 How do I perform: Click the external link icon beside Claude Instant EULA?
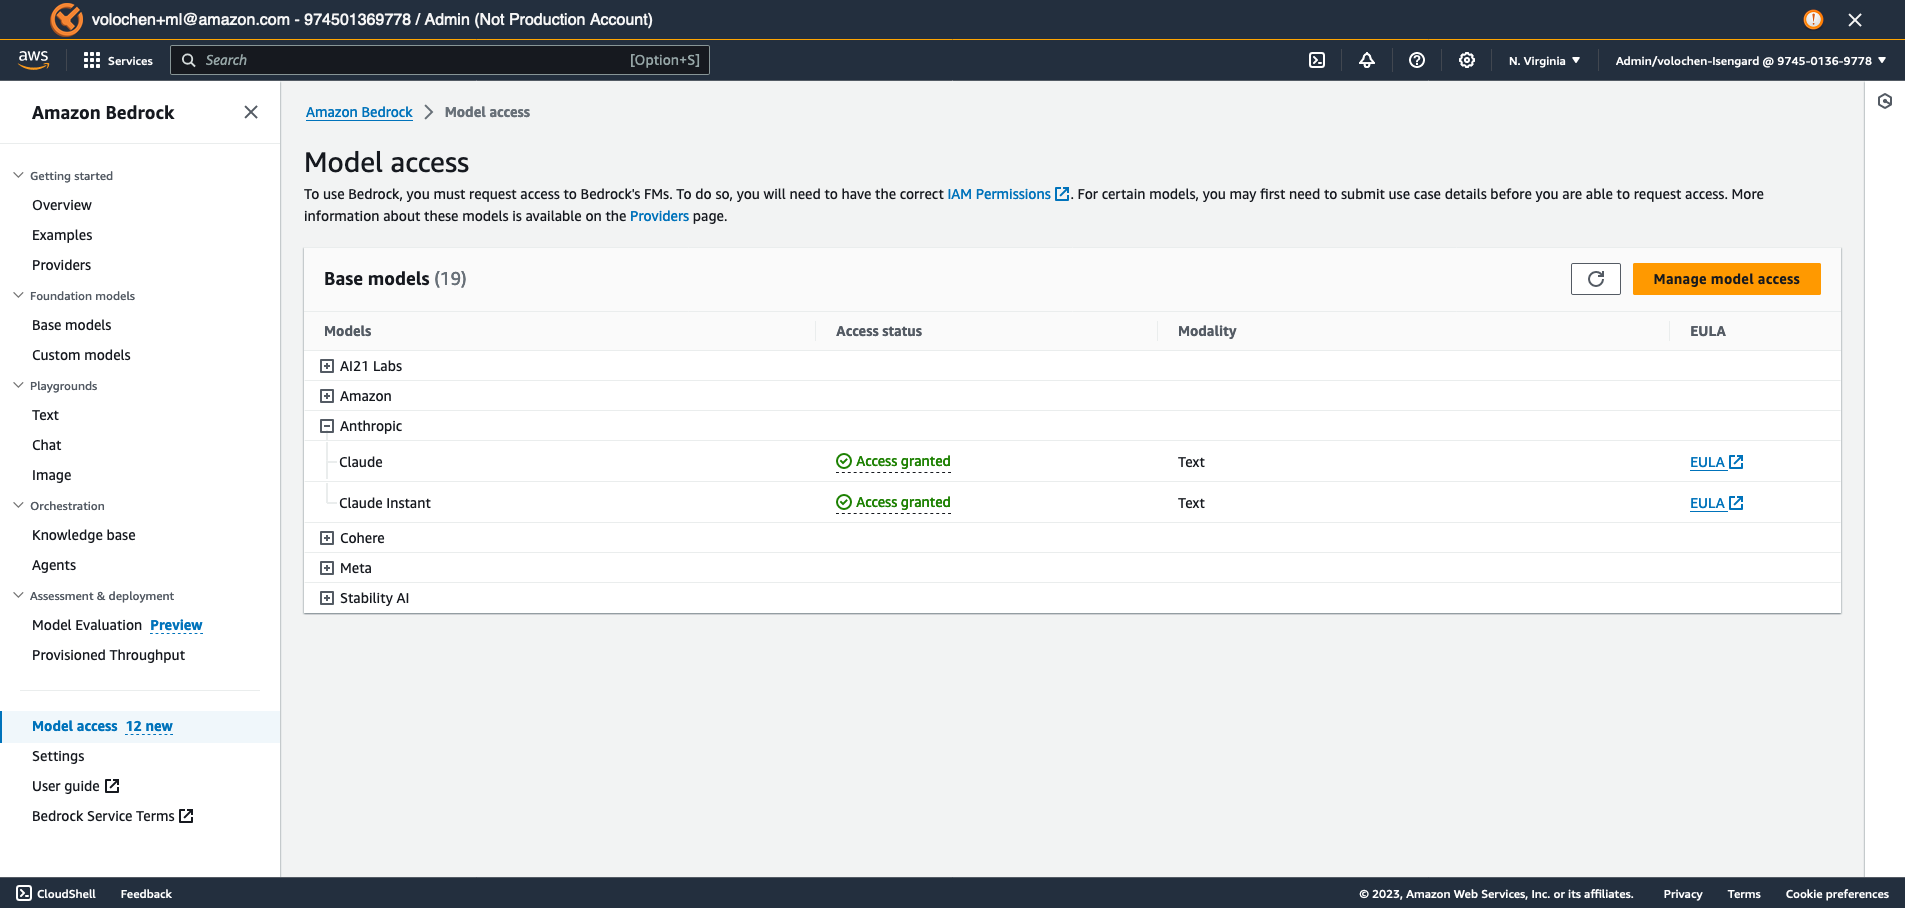coord(1736,503)
